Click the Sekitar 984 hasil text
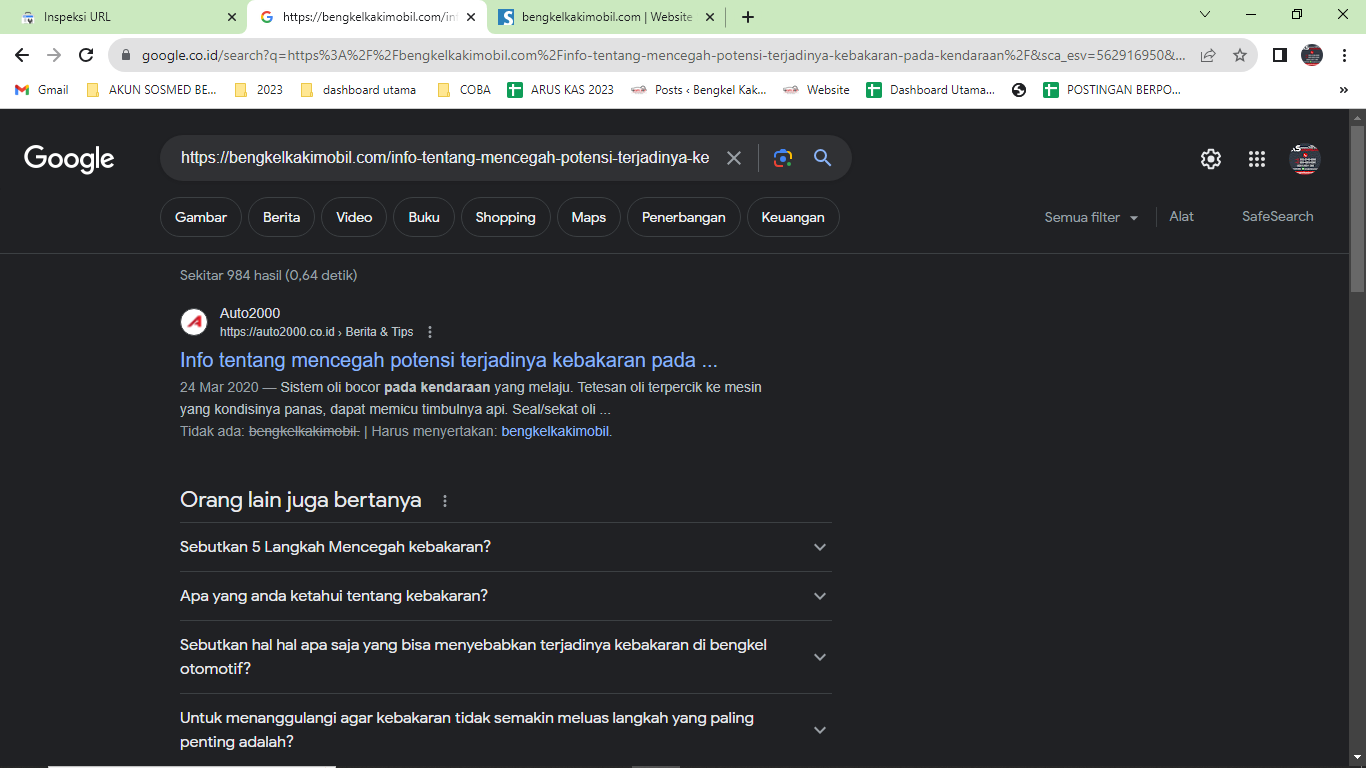Screen dimensions: 1366x768 coord(268,275)
